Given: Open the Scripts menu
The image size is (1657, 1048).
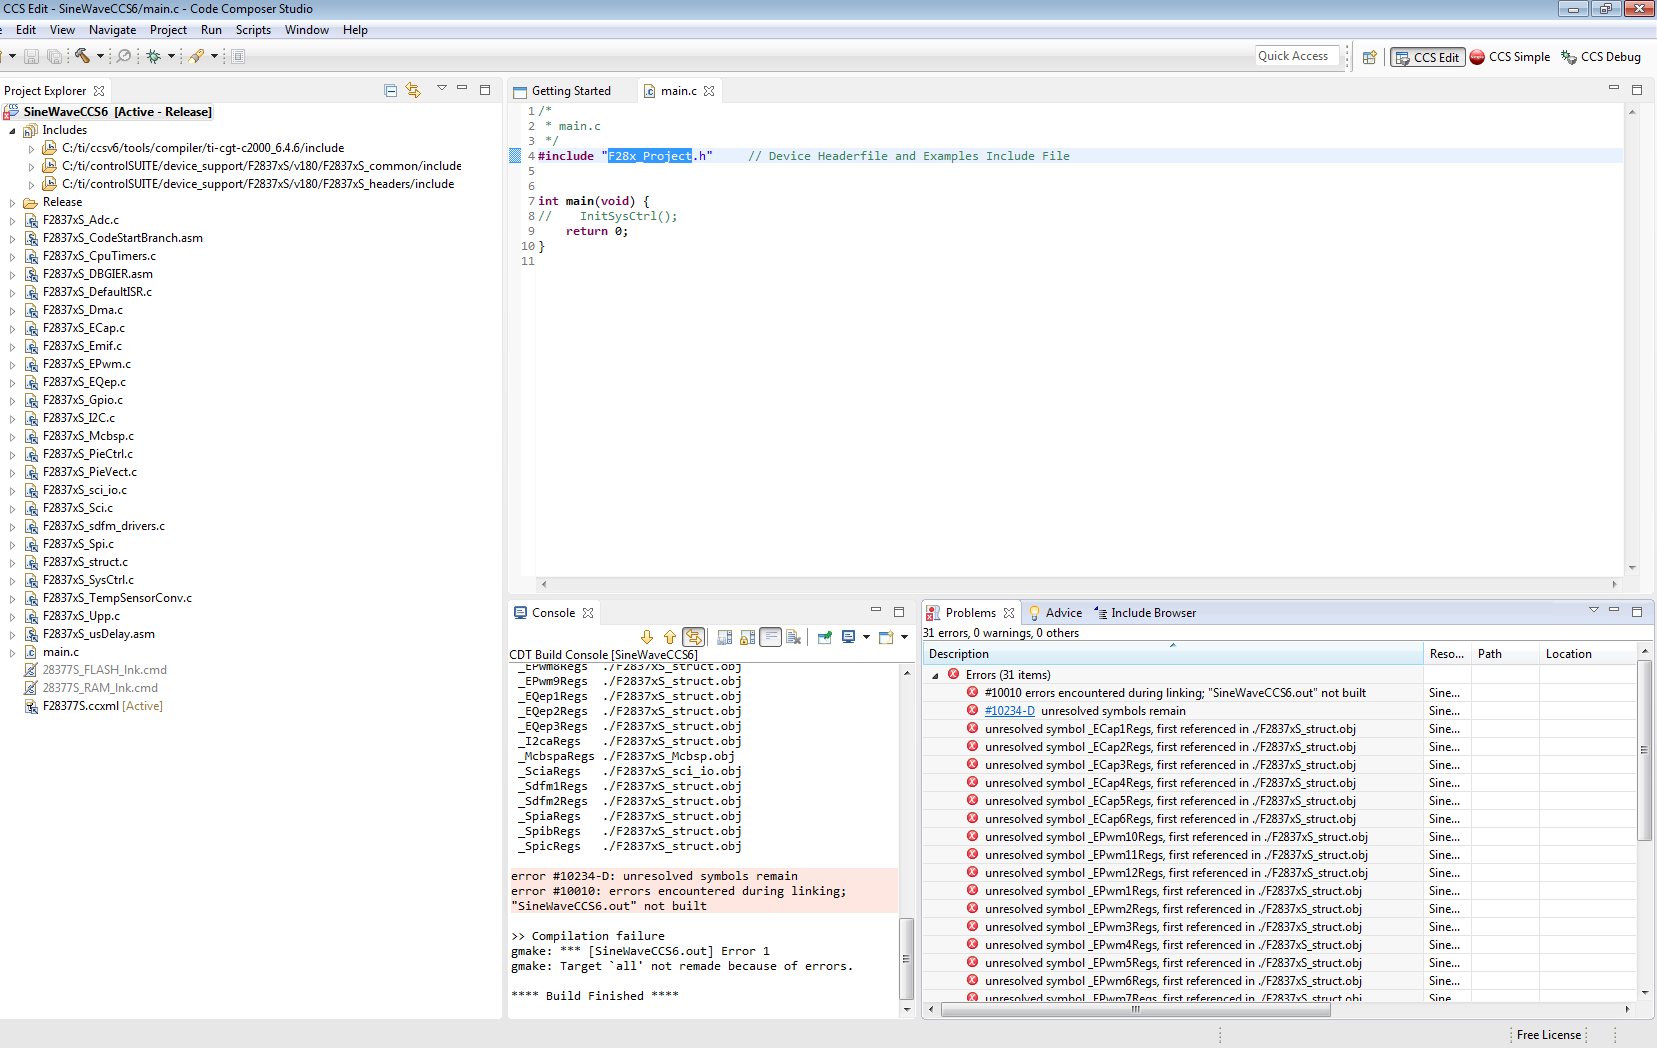Looking at the screenshot, I should point(253,30).
